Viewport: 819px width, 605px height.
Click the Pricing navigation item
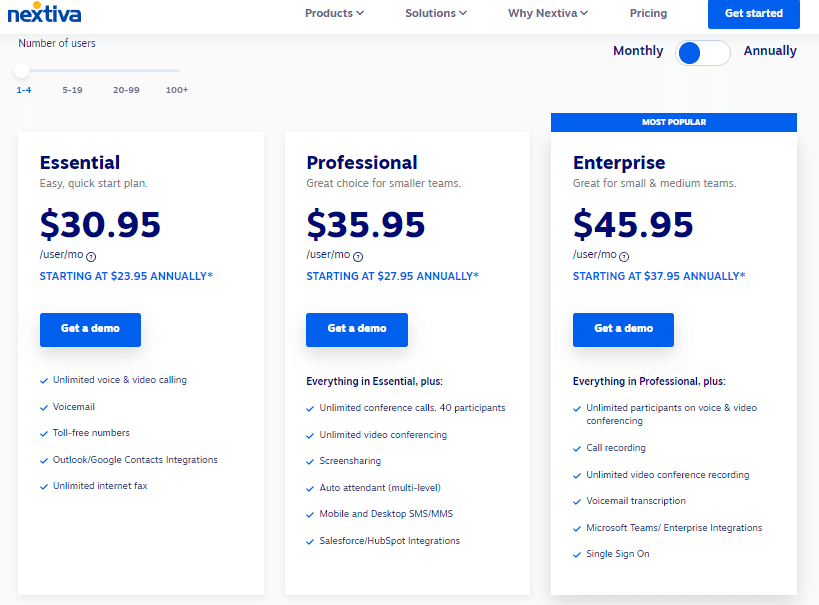pos(648,14)
